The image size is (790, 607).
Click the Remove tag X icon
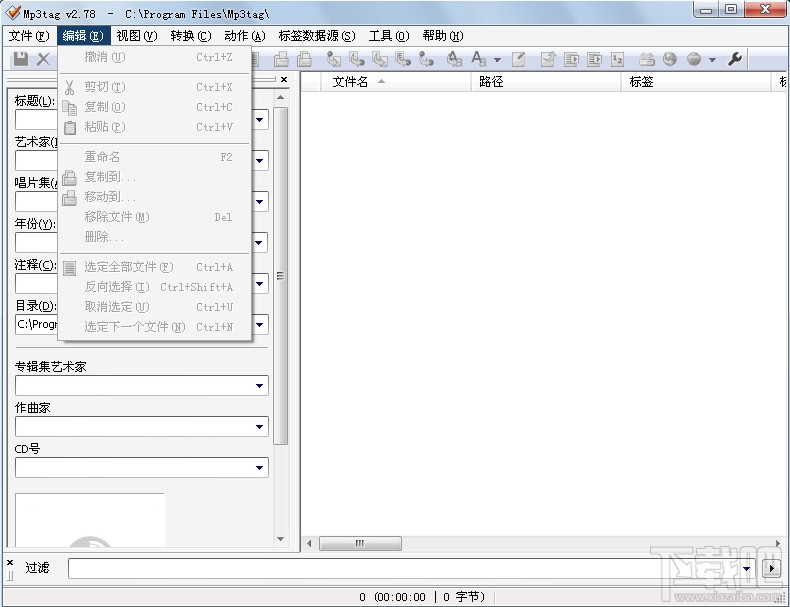coord(44,59)
